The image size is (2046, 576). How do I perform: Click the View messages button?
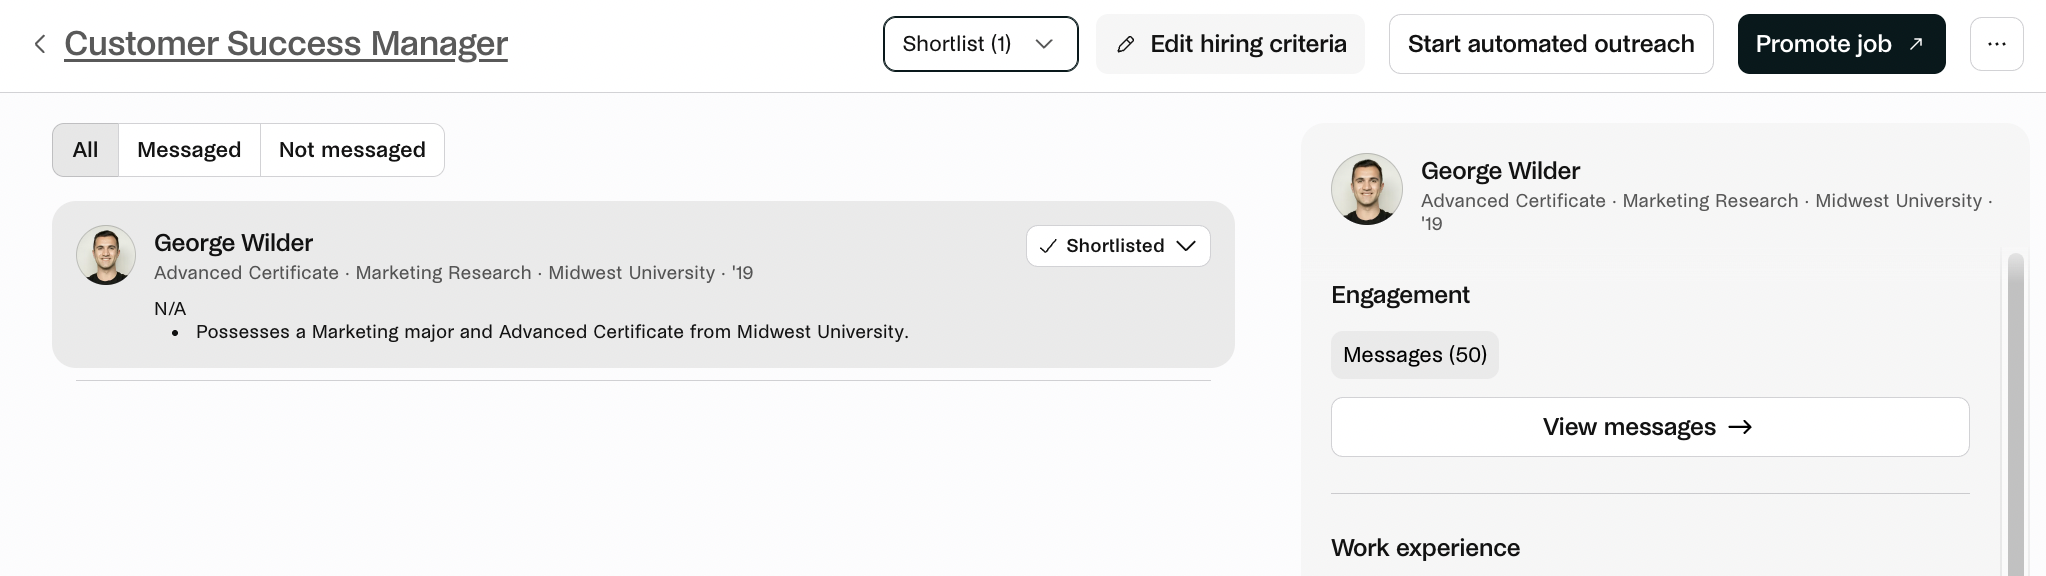[x=1650, y=427]
